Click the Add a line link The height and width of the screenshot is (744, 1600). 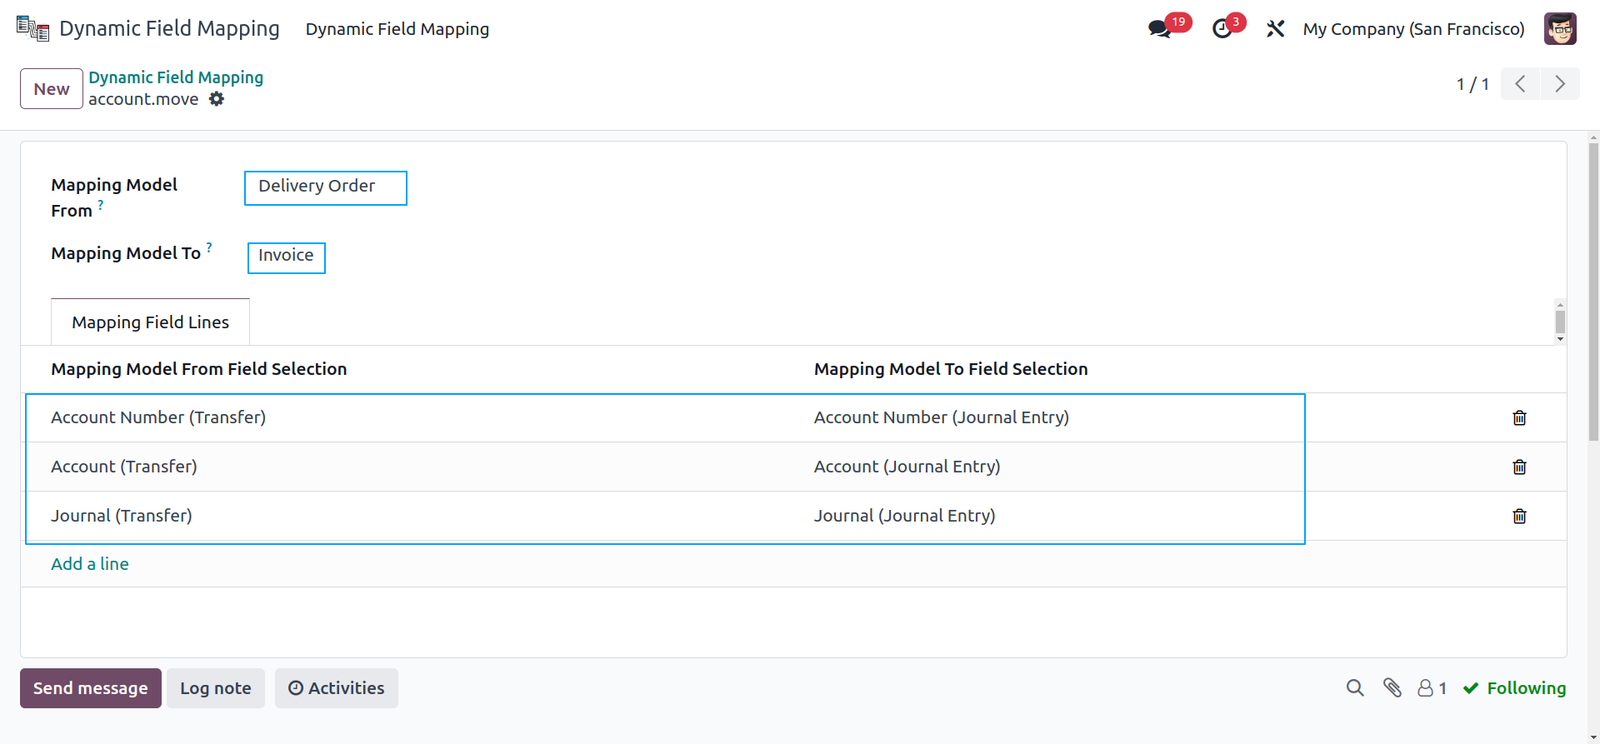tap(90, 564)
